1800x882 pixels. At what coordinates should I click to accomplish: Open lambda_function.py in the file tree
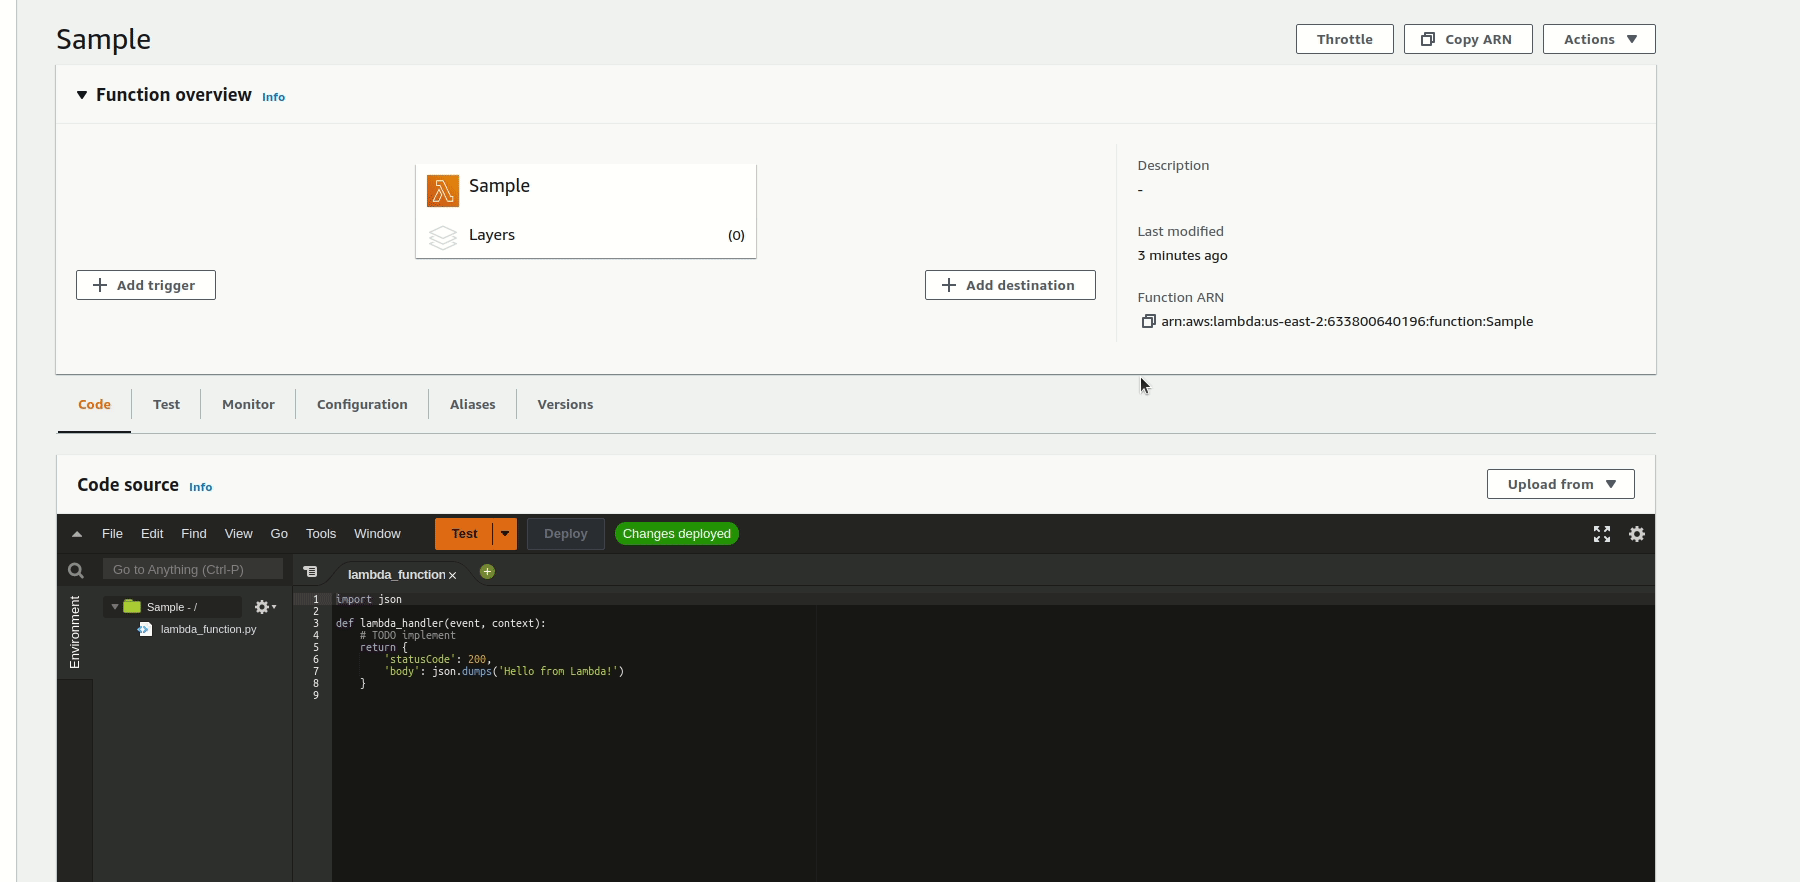(208, 629)
